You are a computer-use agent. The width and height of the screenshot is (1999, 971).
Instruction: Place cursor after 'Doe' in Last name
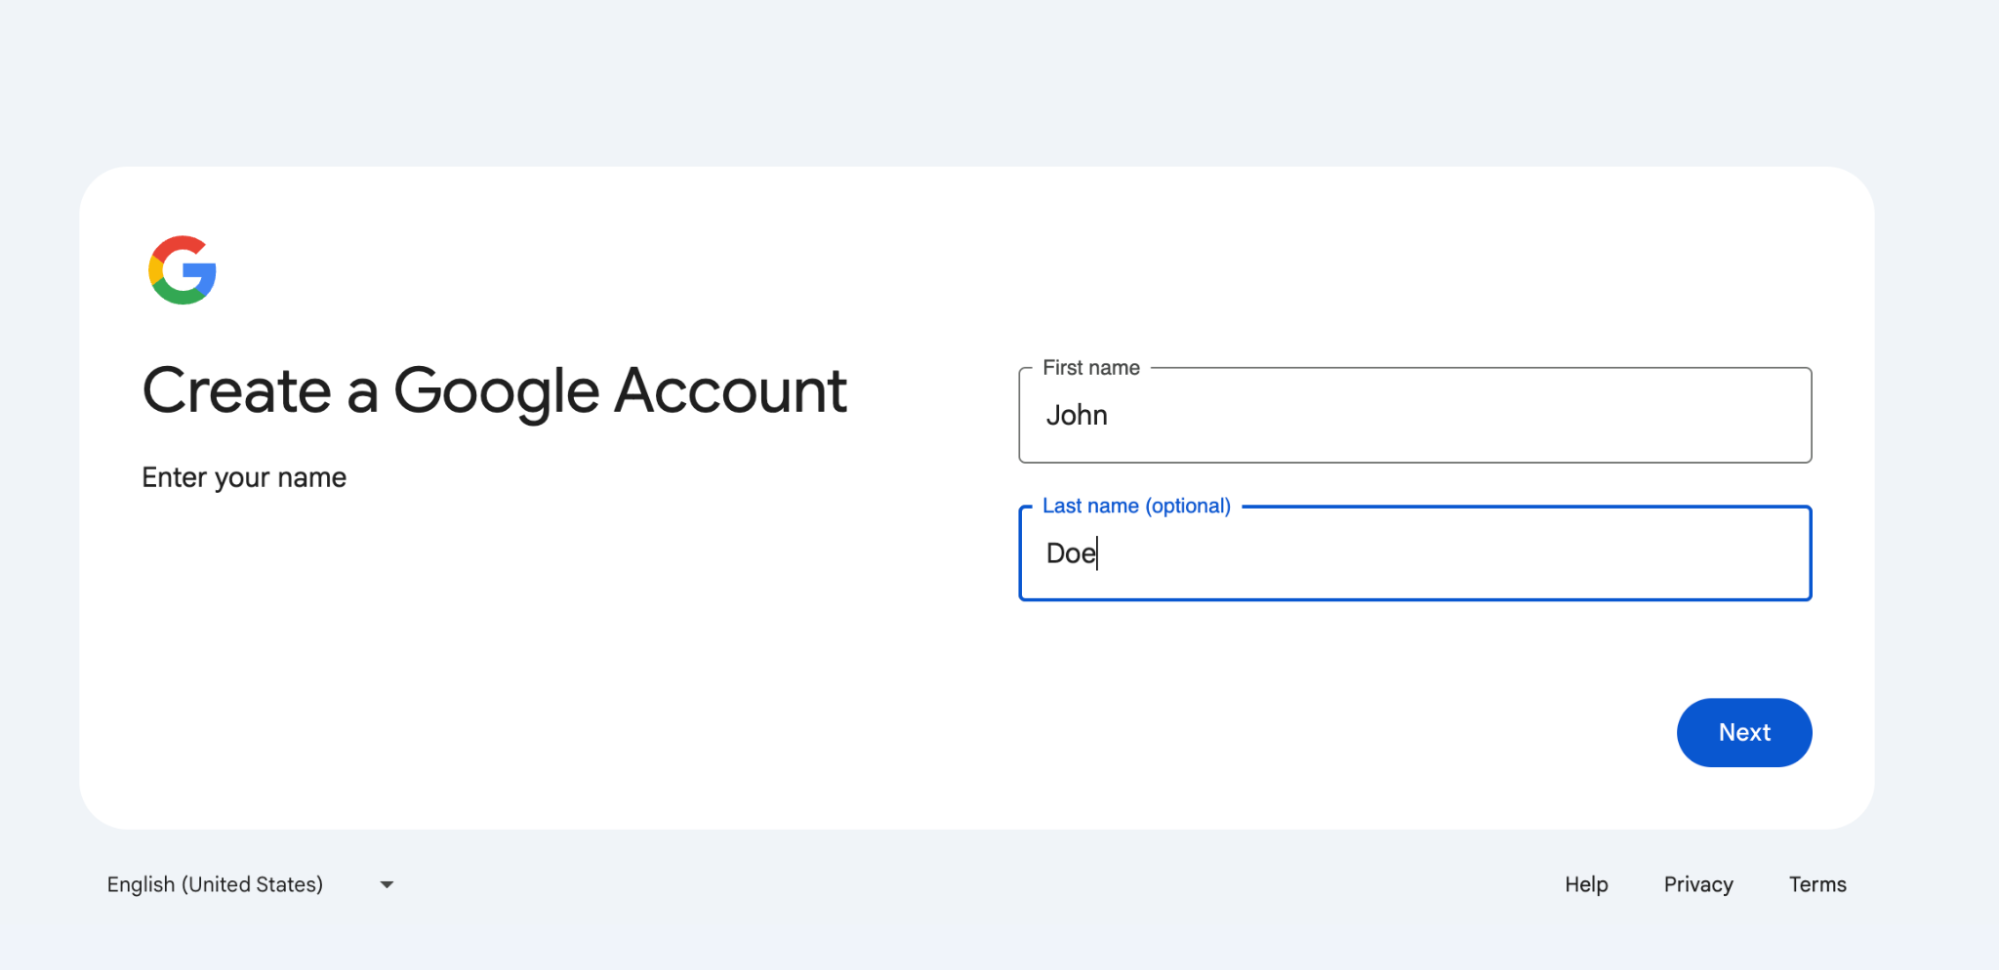[x=1098, y=553]
